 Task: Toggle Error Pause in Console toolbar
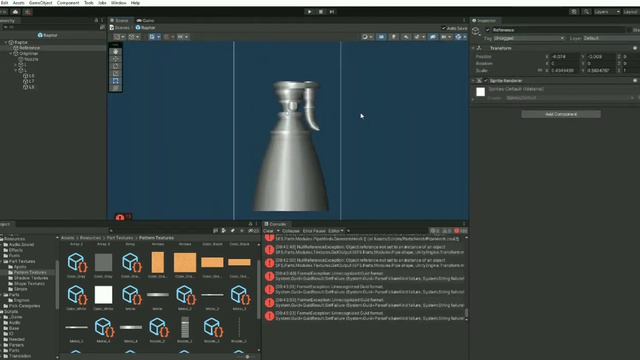pyautogui.click(x=314, y=231)
